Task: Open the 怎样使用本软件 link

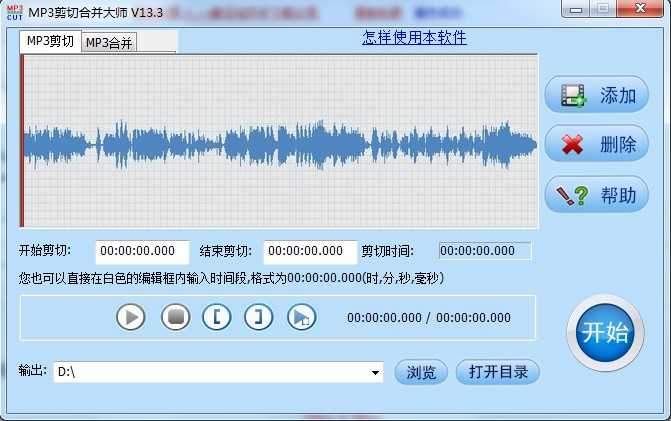Action: 414,38
